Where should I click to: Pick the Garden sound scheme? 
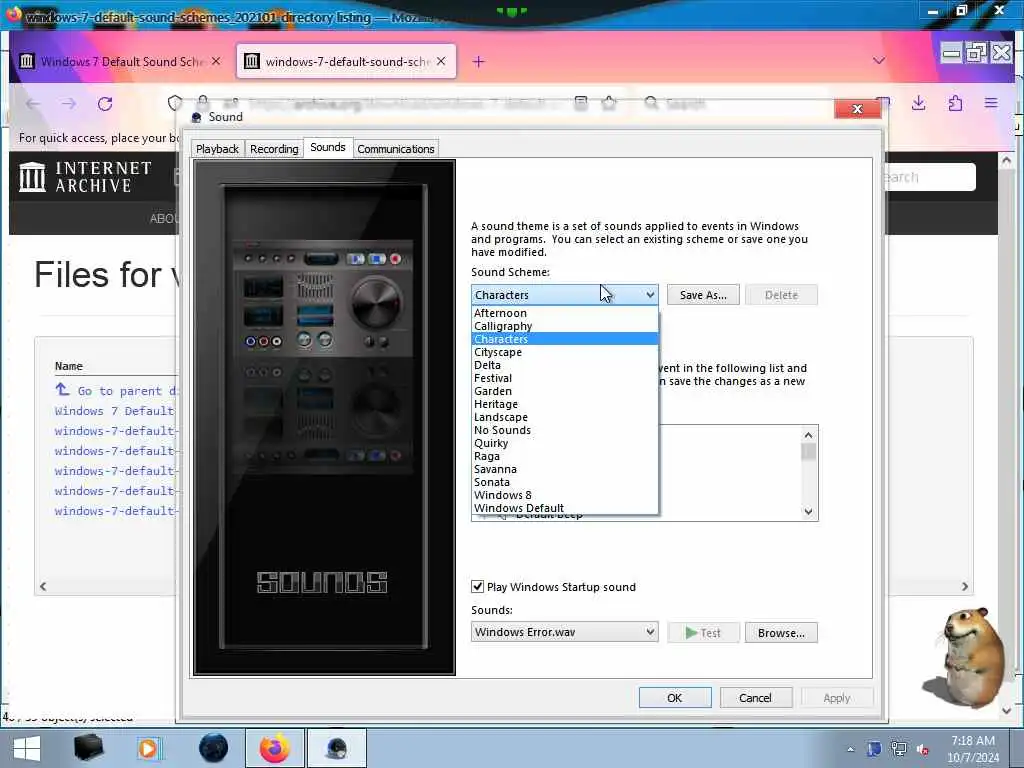564,391
